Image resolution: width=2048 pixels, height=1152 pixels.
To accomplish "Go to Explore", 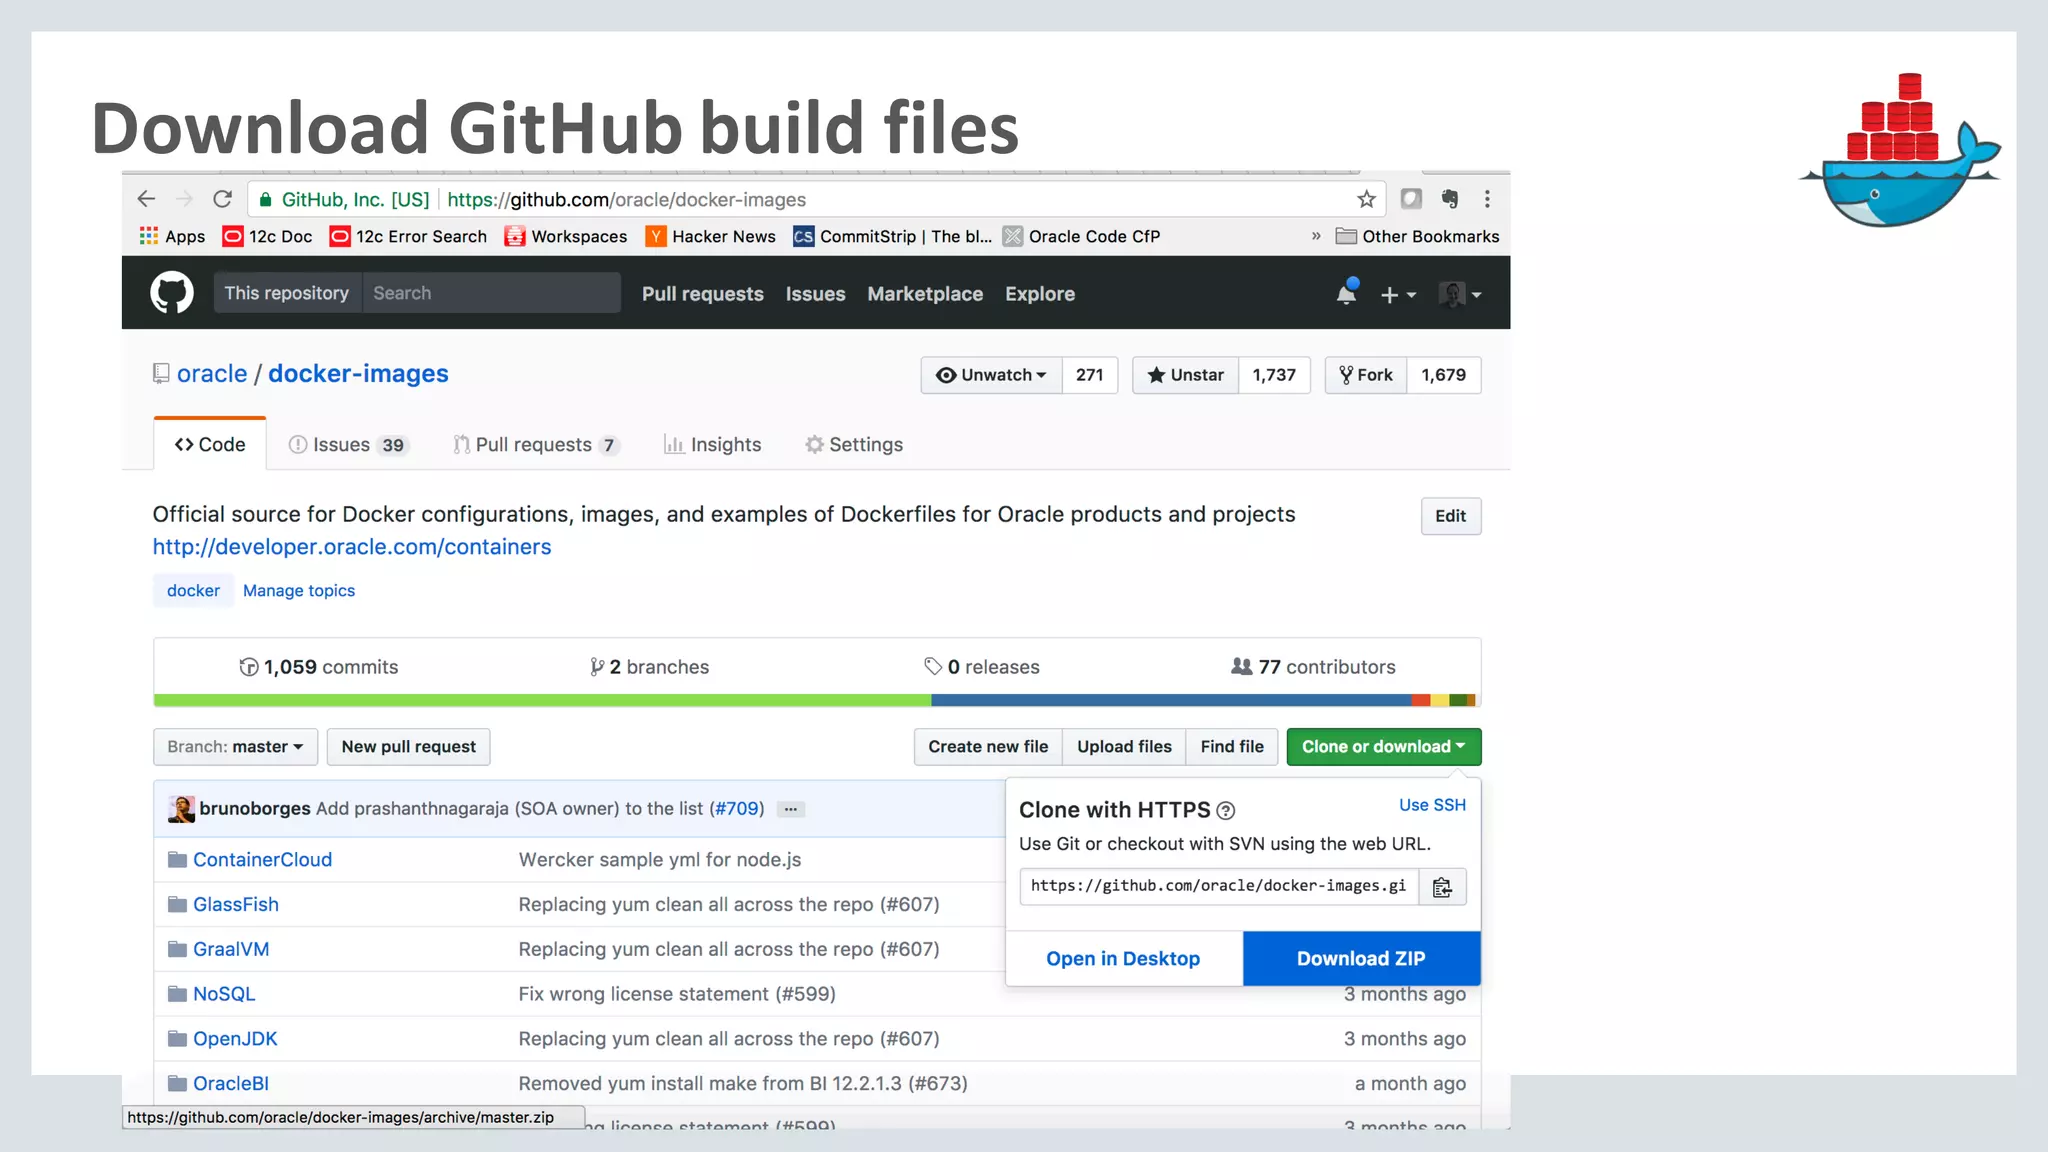I will (1040, 294).
